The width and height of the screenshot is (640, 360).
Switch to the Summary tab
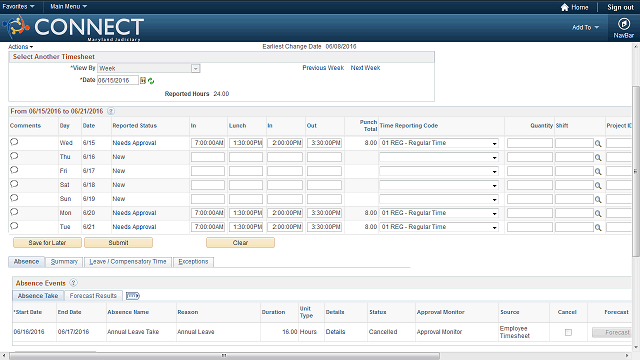[x=64, y=262]
